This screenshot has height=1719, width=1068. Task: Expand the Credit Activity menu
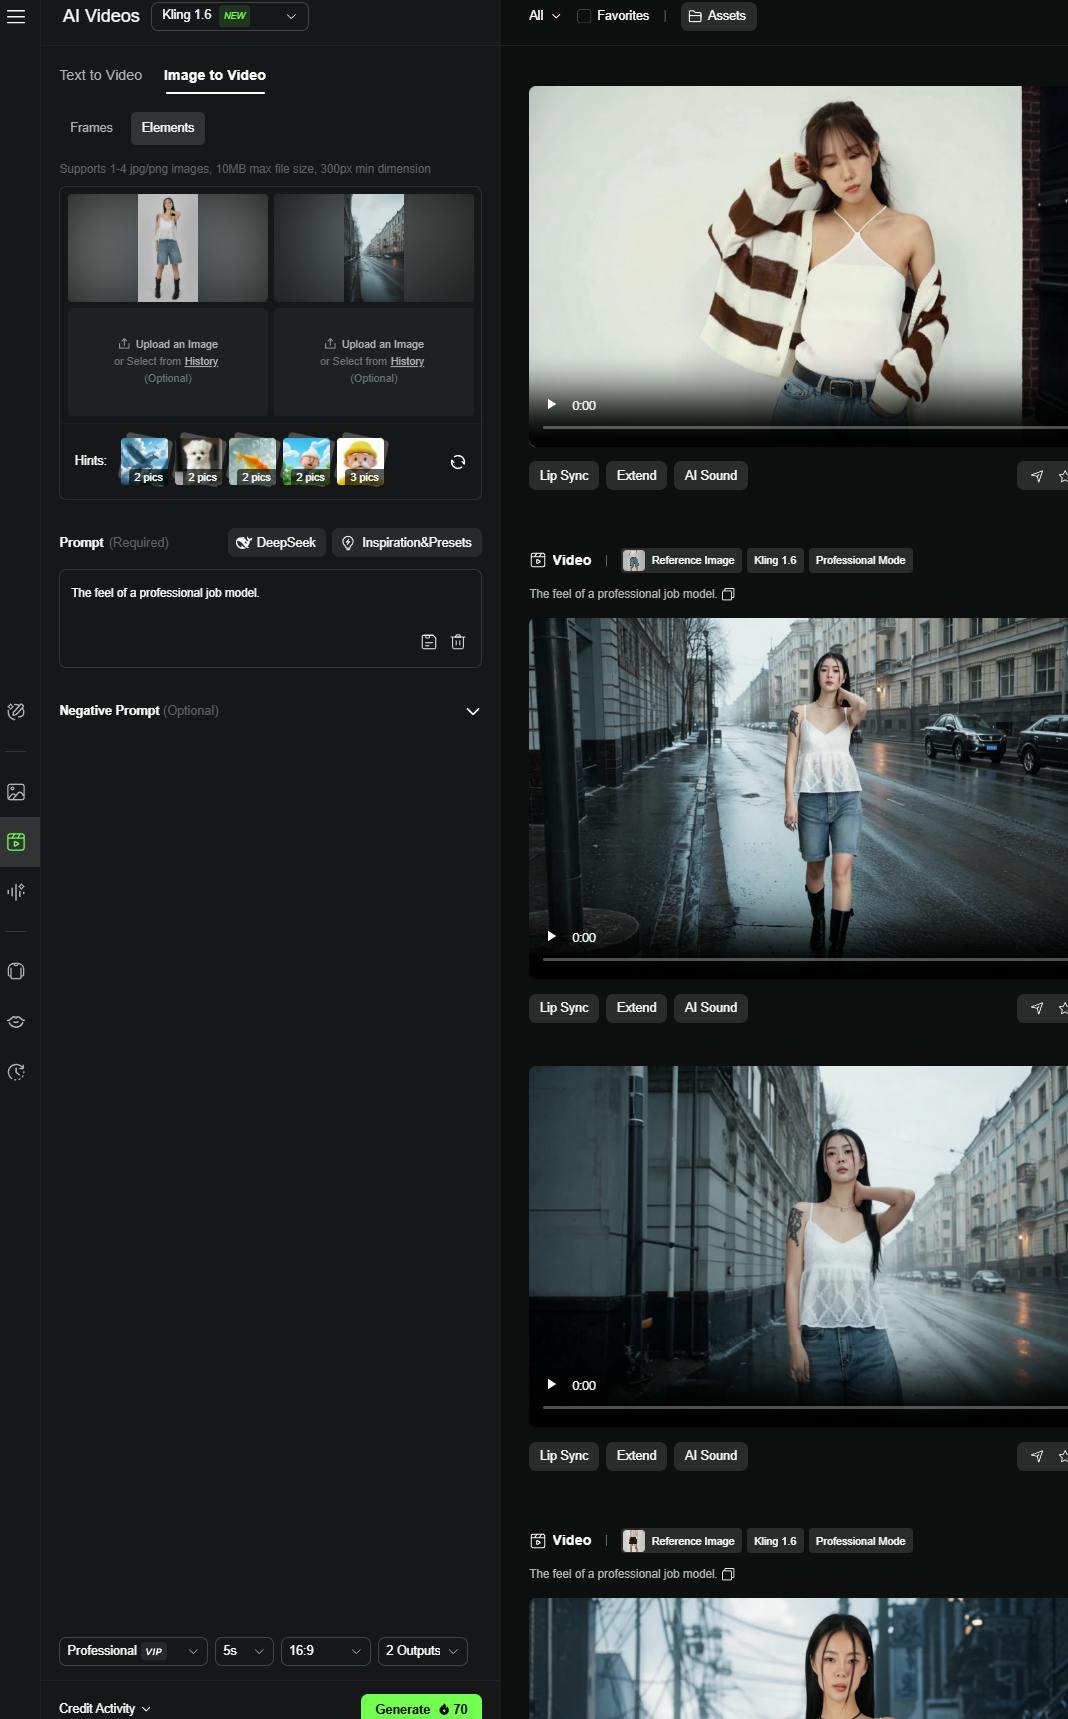pos(105,1709)
